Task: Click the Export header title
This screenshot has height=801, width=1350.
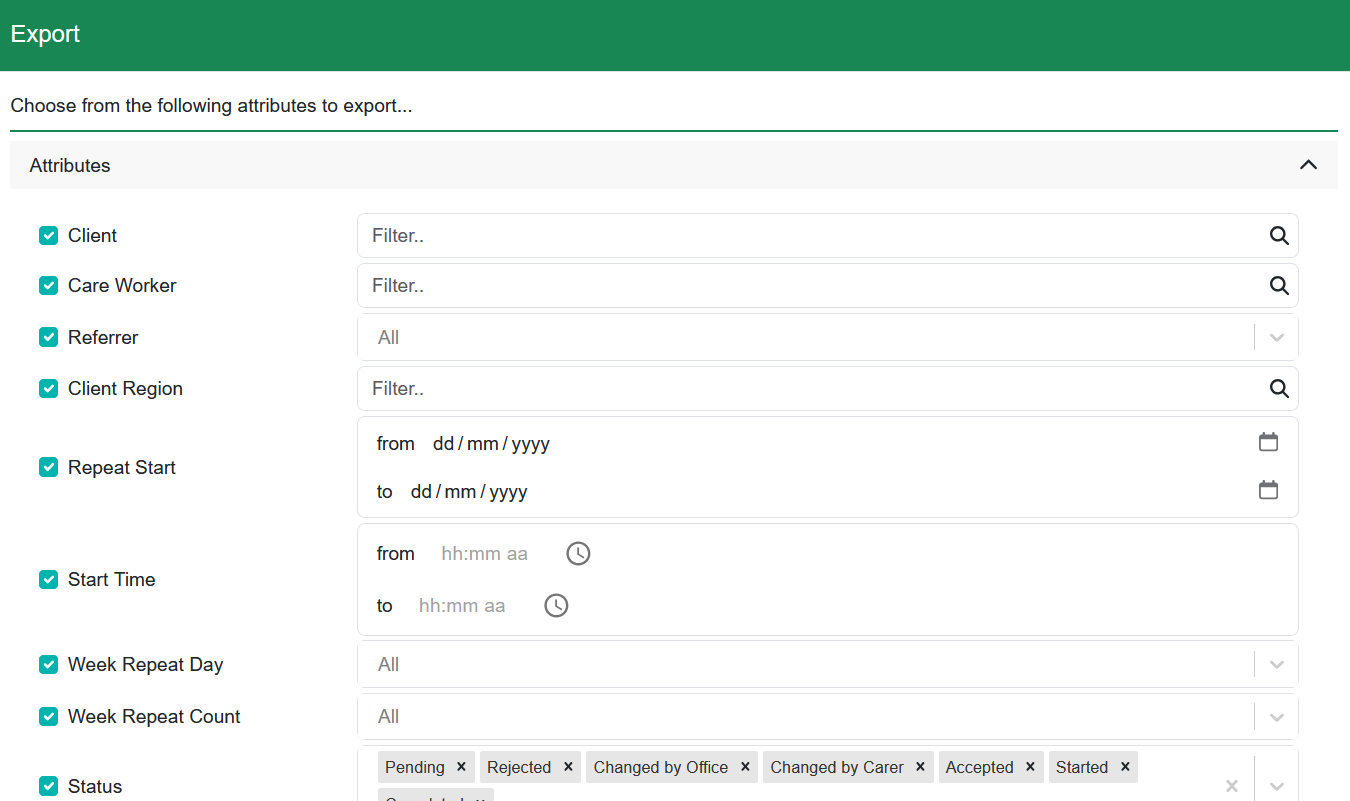Action: [45, 34]
